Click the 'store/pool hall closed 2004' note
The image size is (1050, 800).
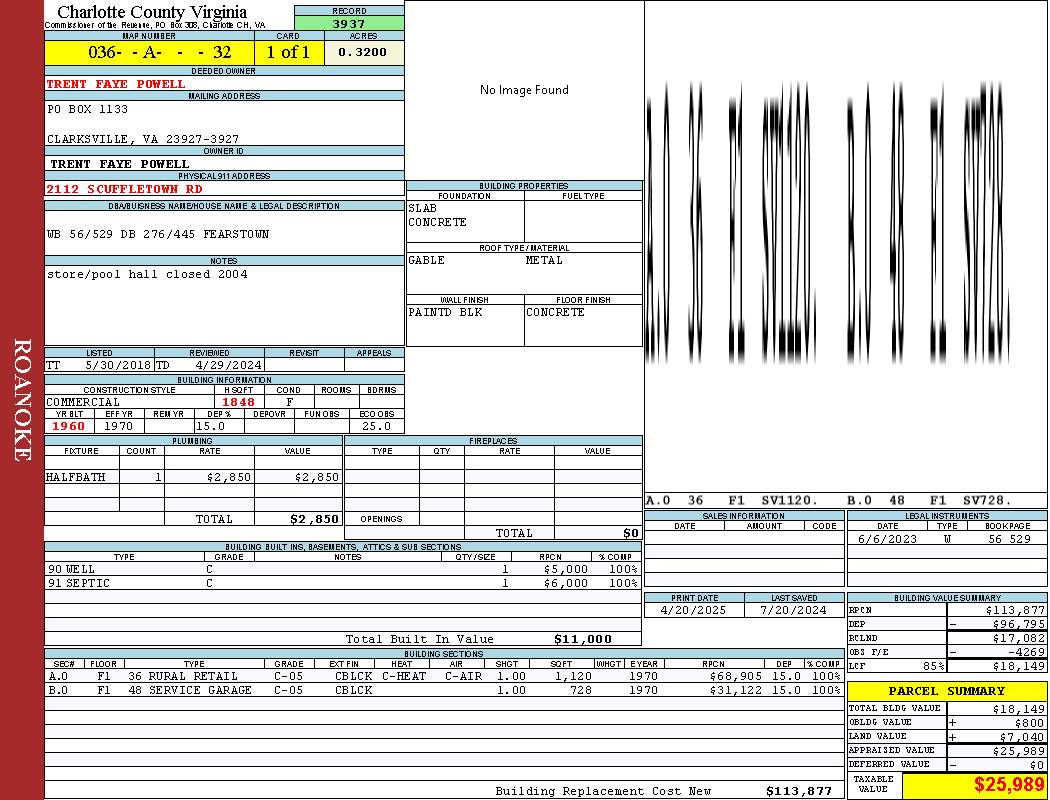(x=147, y=274)
